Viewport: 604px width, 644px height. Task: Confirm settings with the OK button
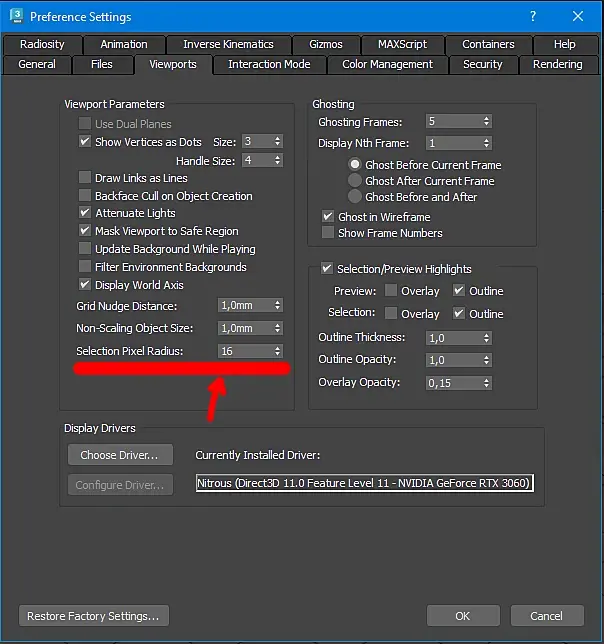(x=463, y=616)
